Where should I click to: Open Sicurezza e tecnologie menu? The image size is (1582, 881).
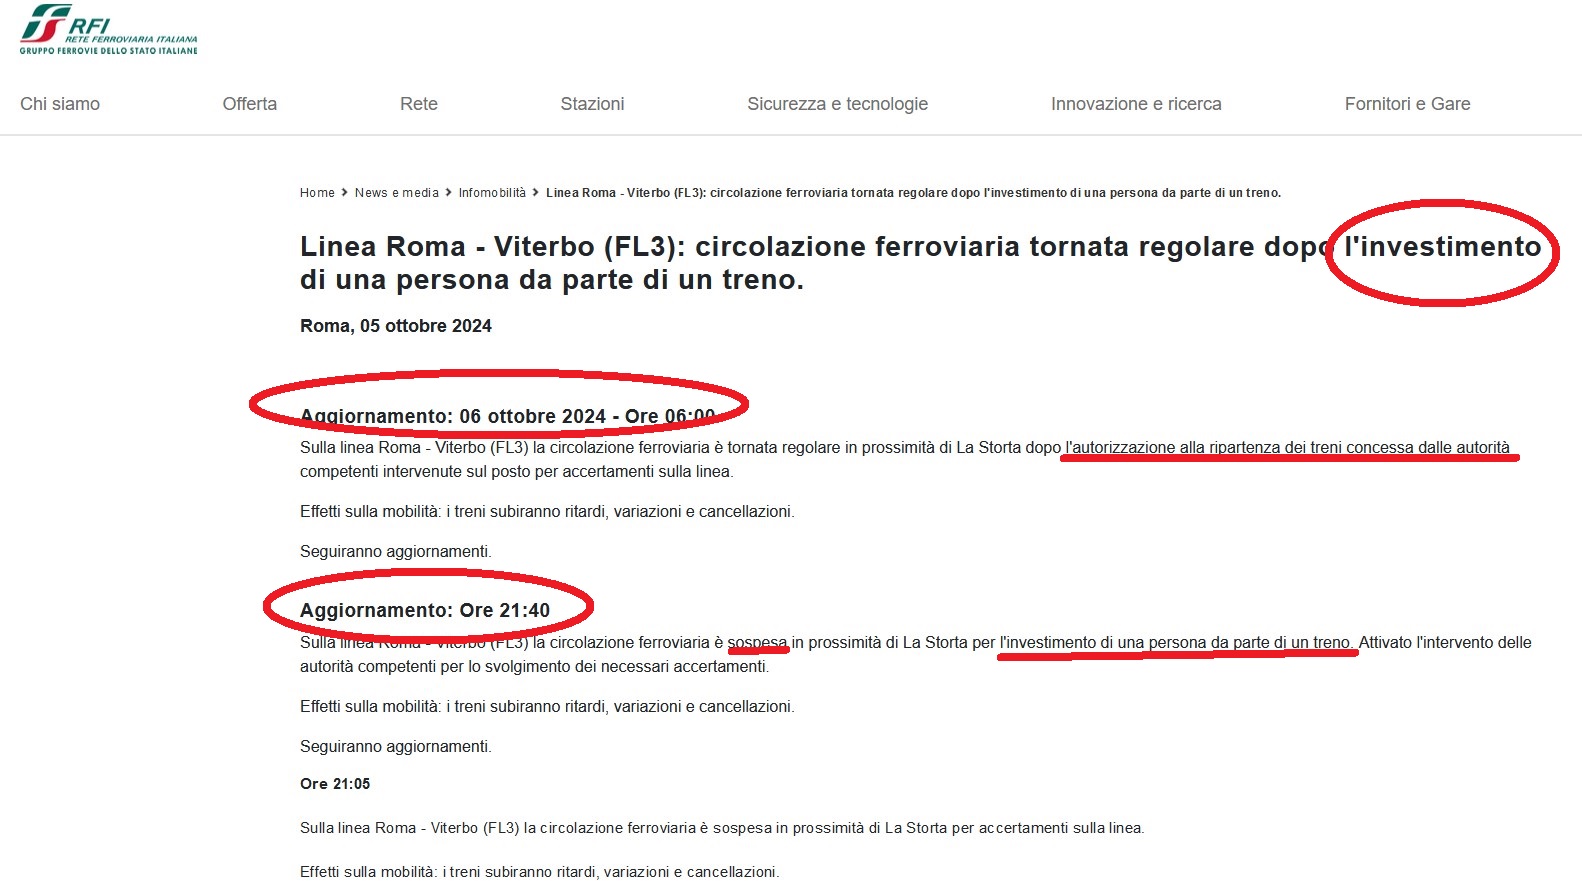tap(837, 104)
